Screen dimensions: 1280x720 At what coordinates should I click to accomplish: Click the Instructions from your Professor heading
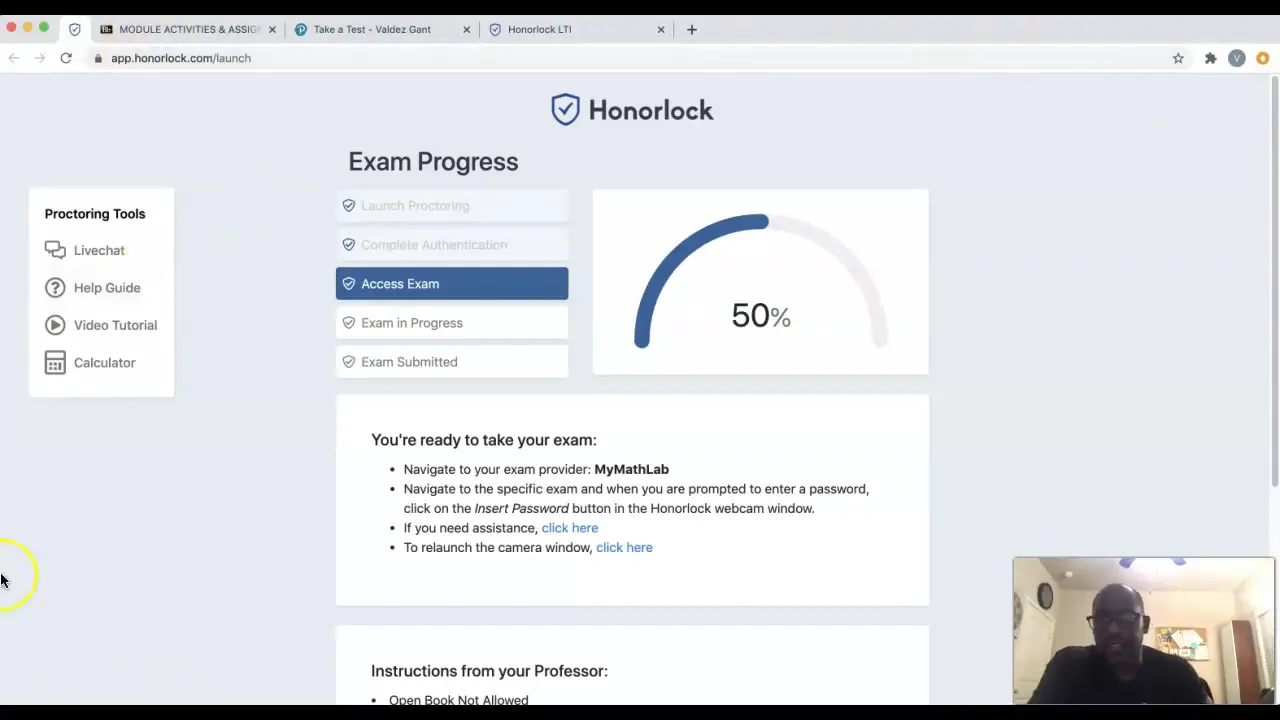pos(489,671)
